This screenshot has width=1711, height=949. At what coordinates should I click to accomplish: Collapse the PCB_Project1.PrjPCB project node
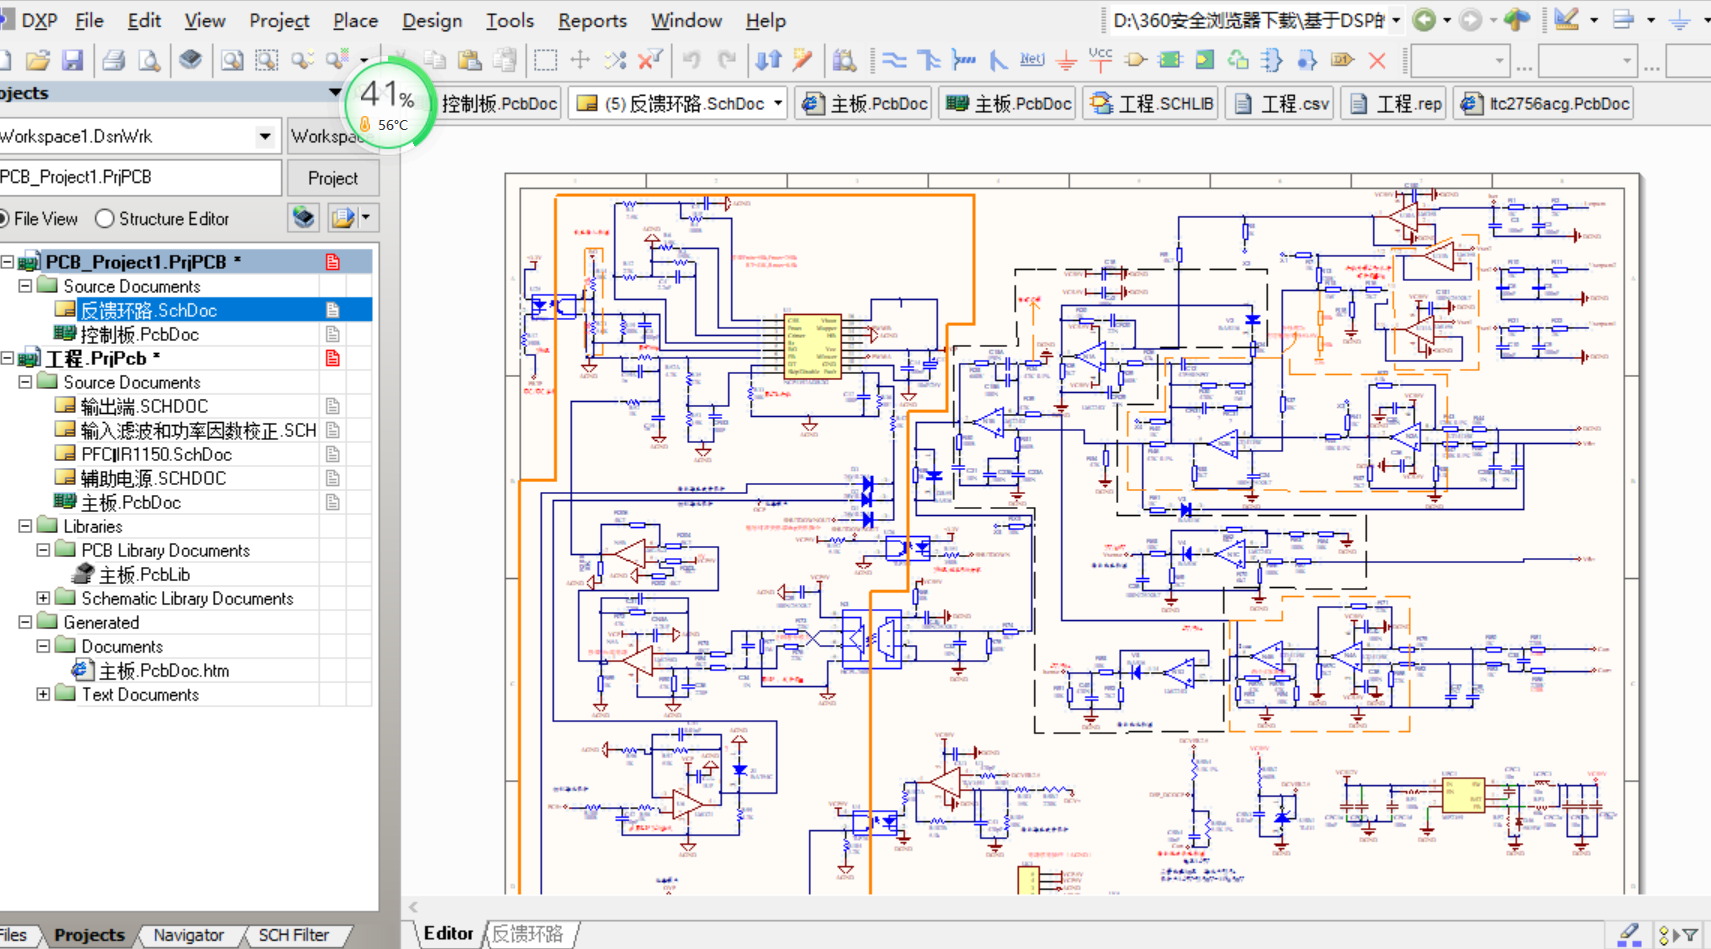(x=7, y=262)
